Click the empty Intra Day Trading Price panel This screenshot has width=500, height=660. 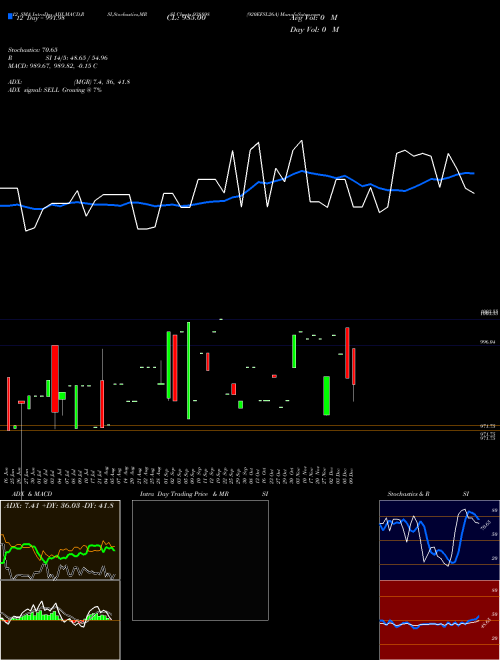click(x=200, y=560)
